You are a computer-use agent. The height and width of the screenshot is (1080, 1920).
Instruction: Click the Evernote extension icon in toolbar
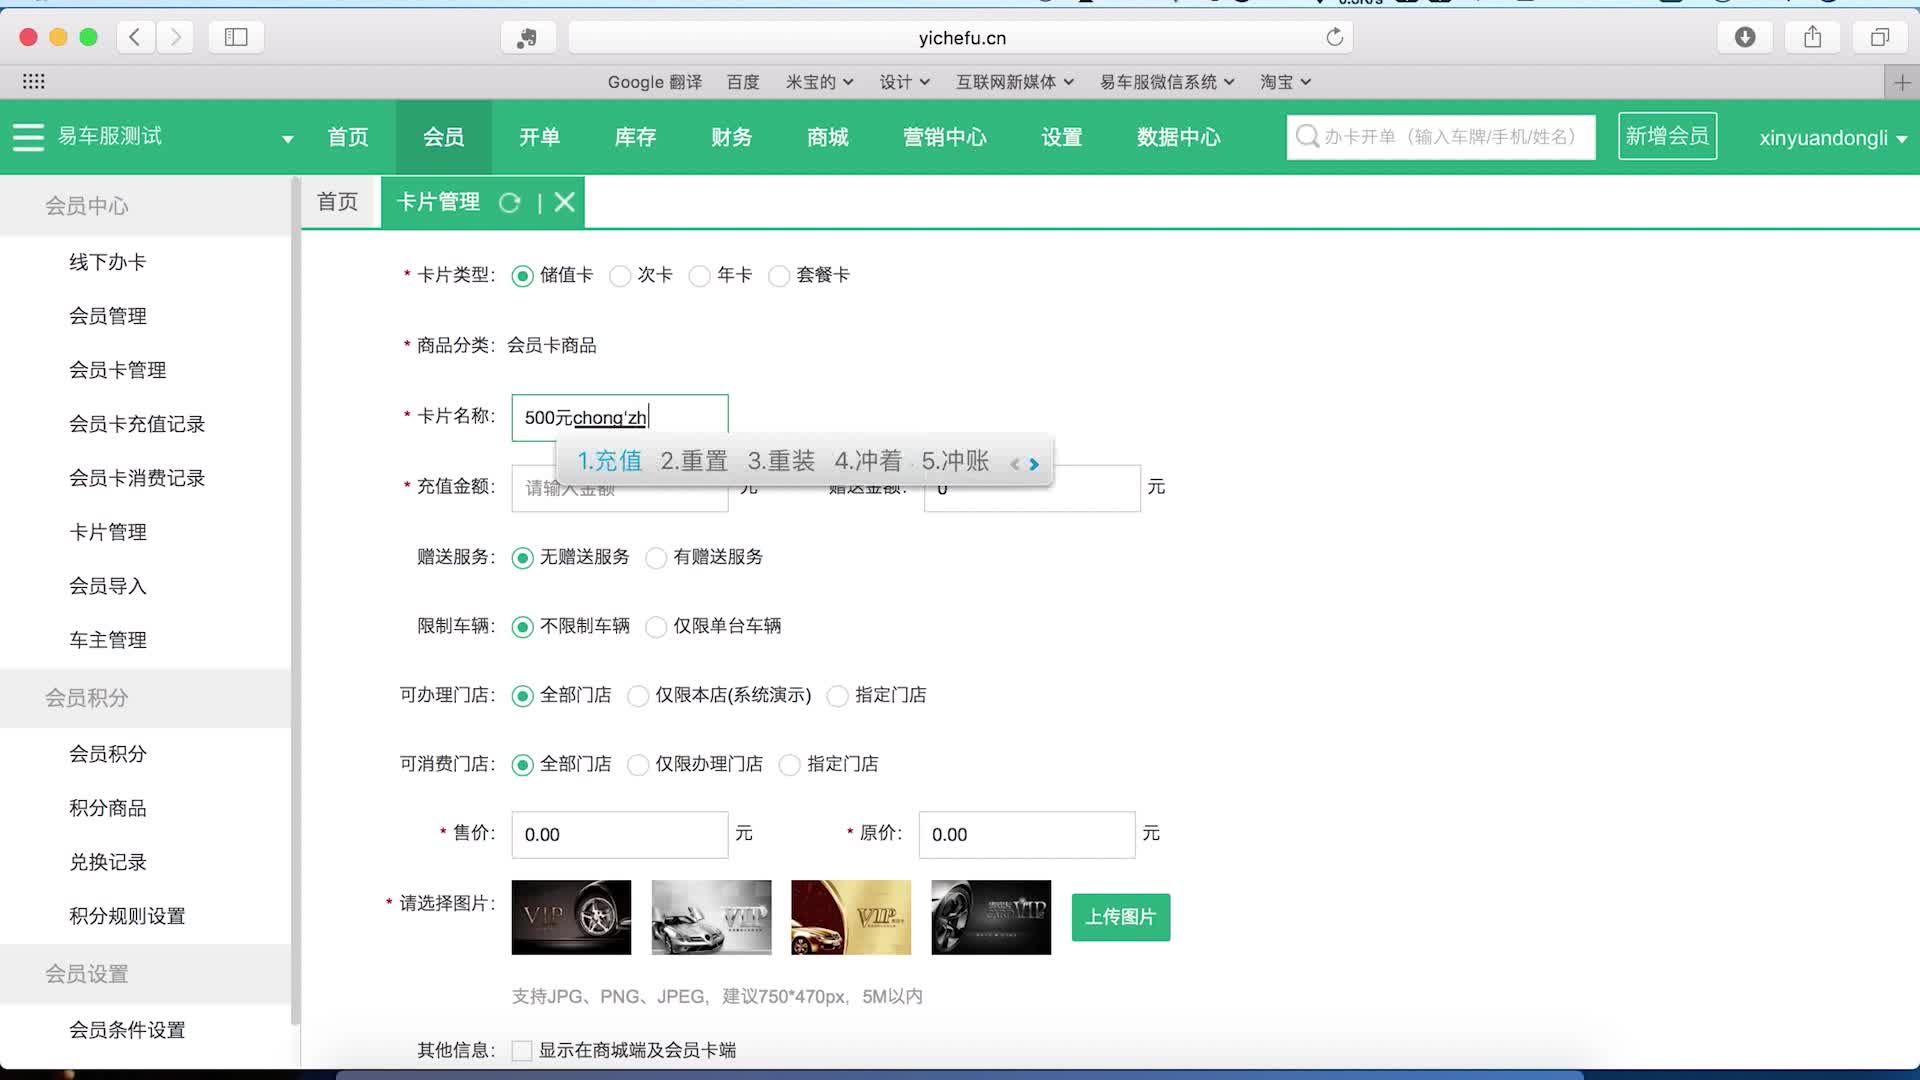527,38
